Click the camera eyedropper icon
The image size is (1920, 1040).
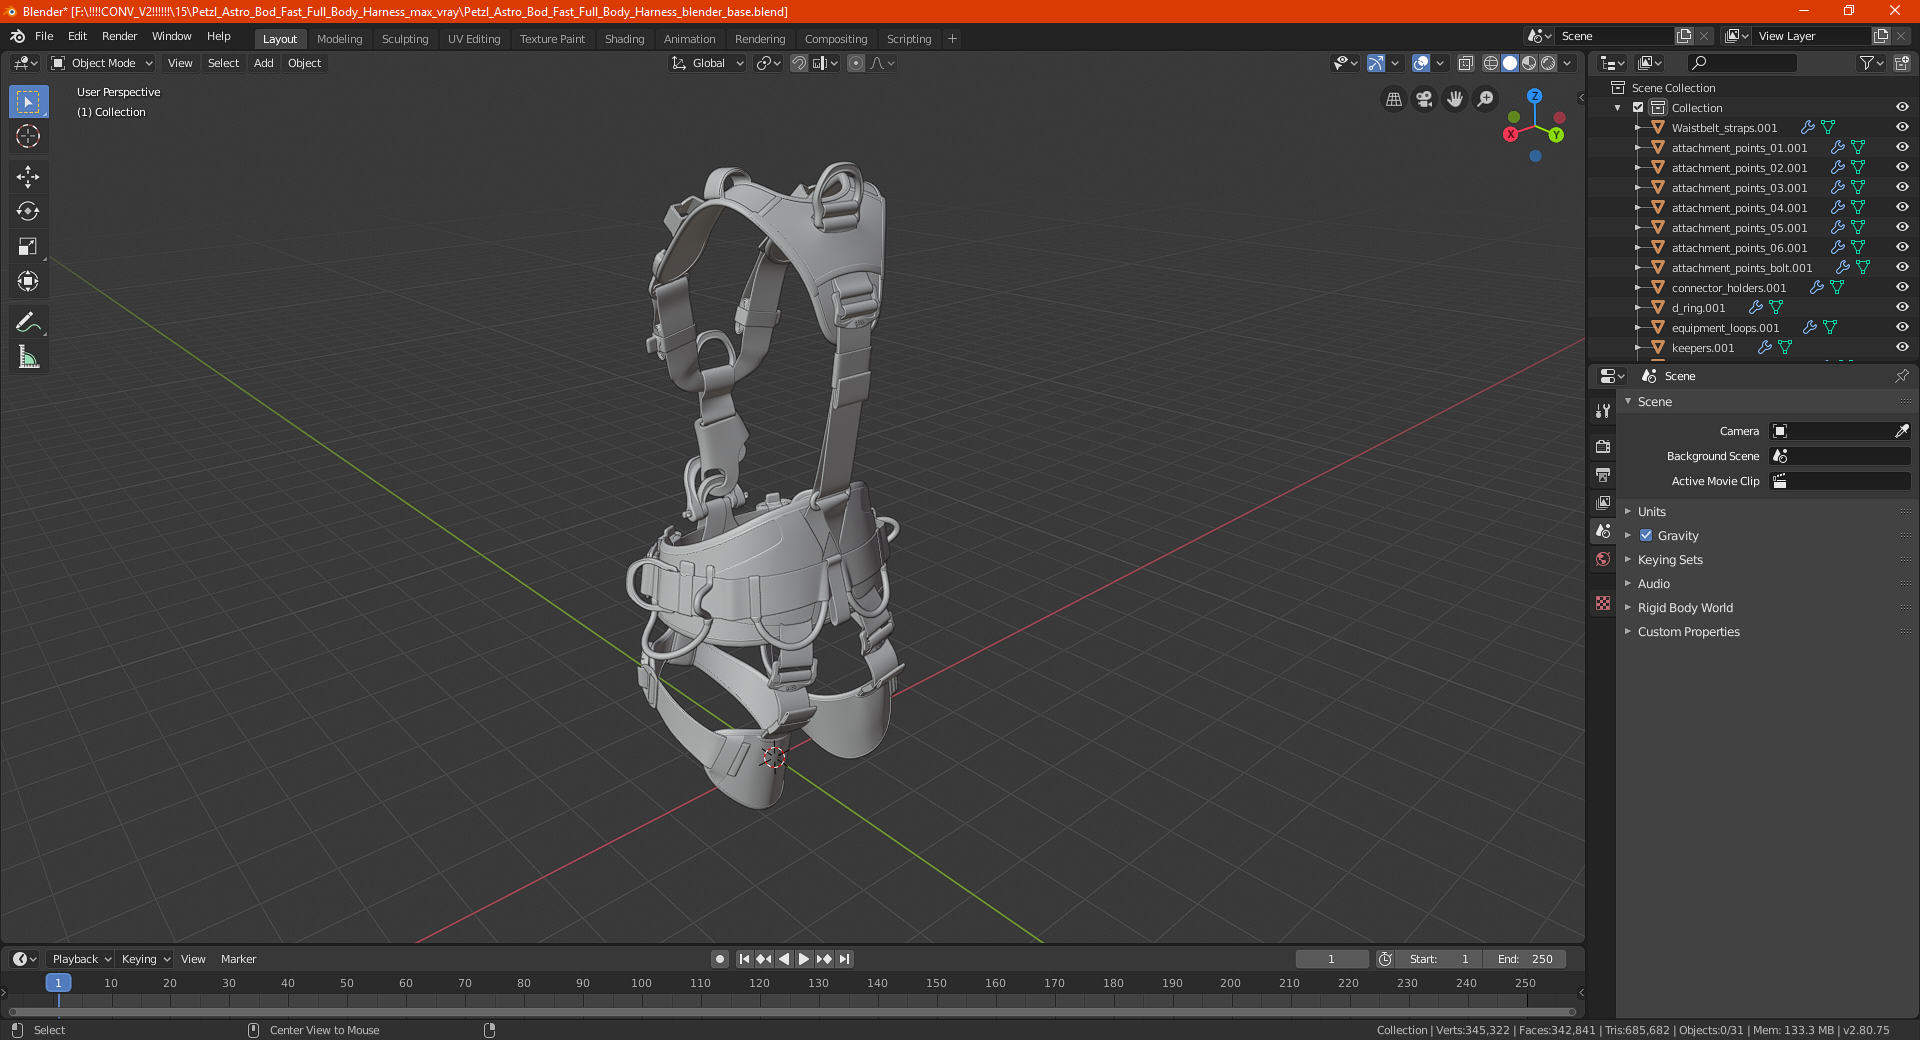[1901, 431]
